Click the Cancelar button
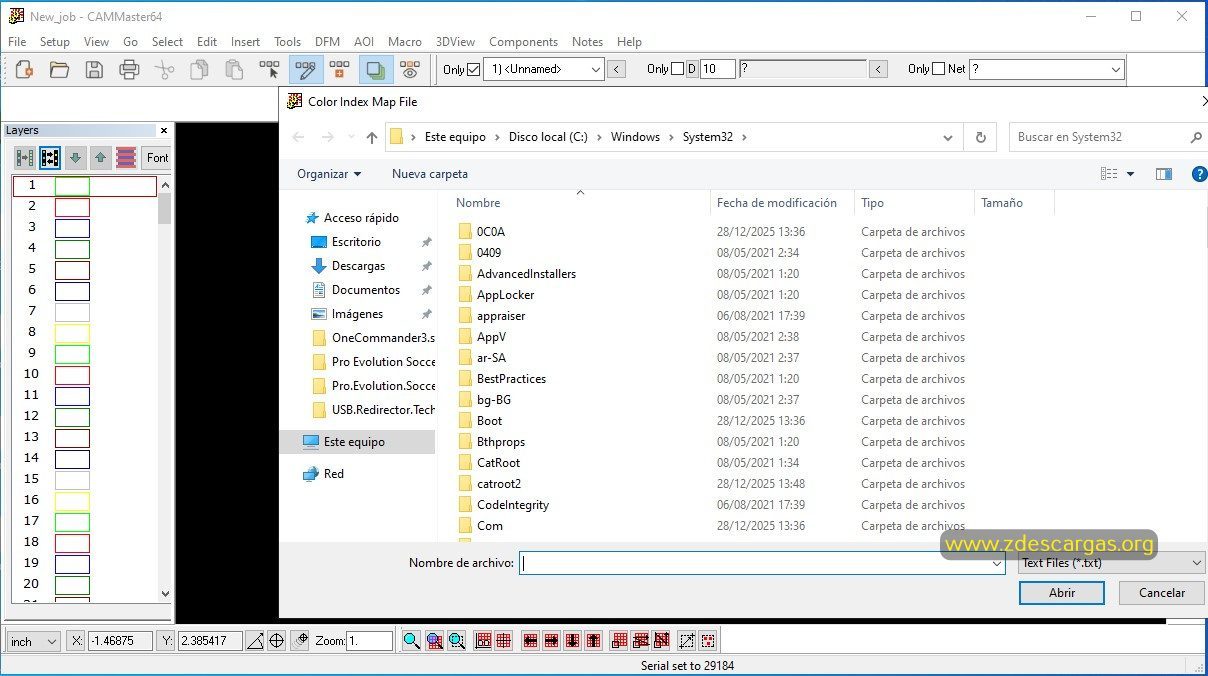The image size is (1208, 676). tap(1162, 593)
